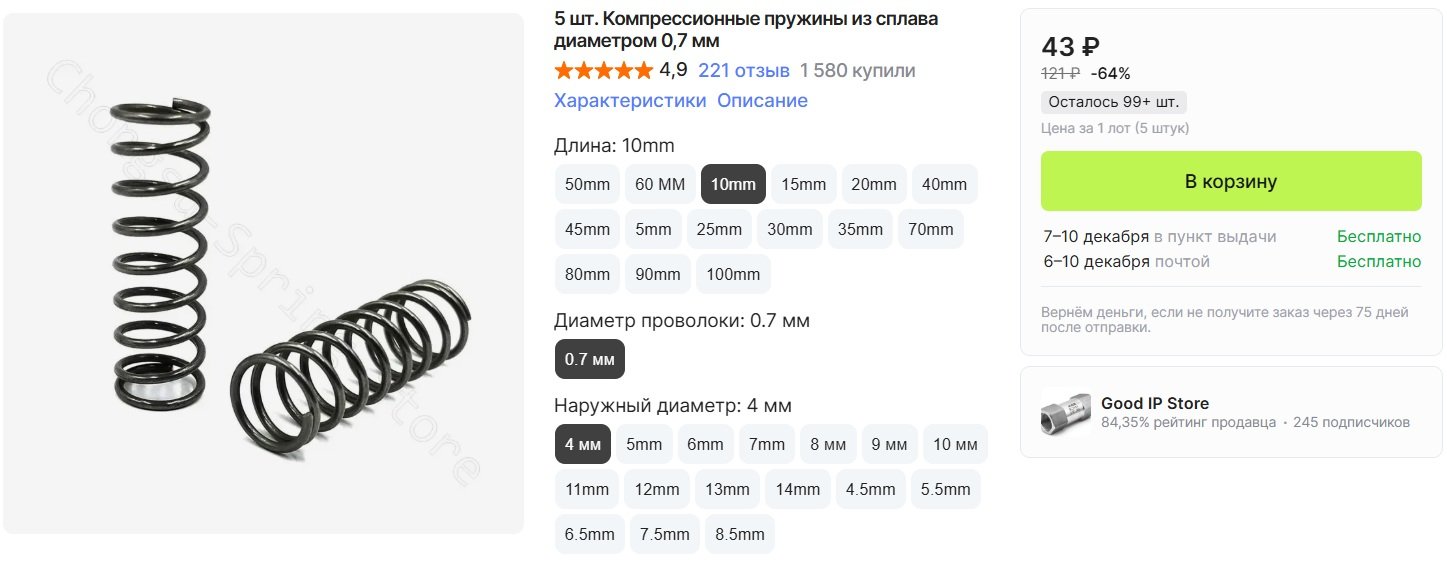The width and height of the screenshot is (1447, 572).
Task: Pick the 6.5mm outer diameter
Action: (590, 534)
